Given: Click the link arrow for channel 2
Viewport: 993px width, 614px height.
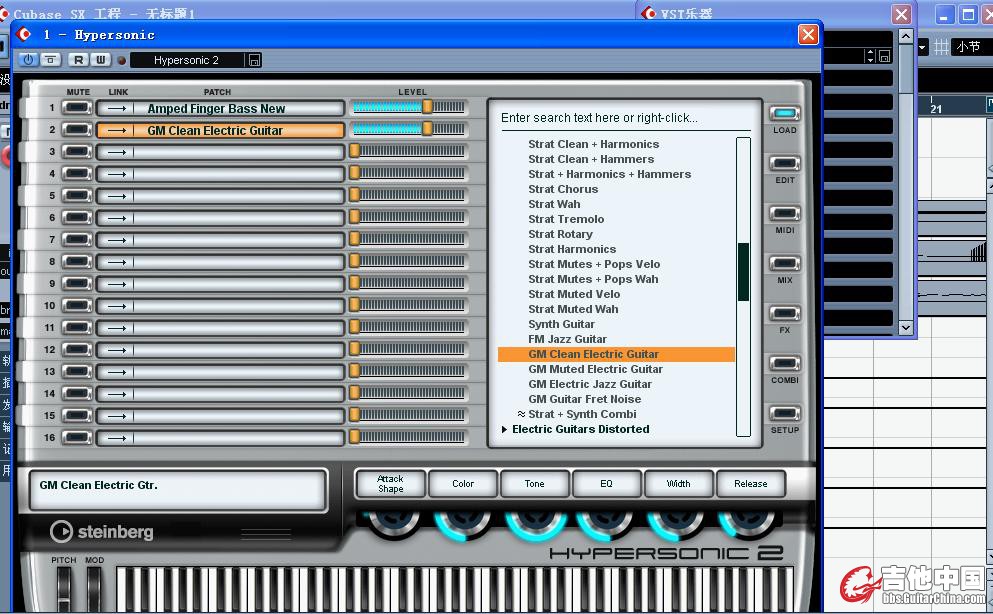Looking at the screenshot, I should [x=117, y=131].
